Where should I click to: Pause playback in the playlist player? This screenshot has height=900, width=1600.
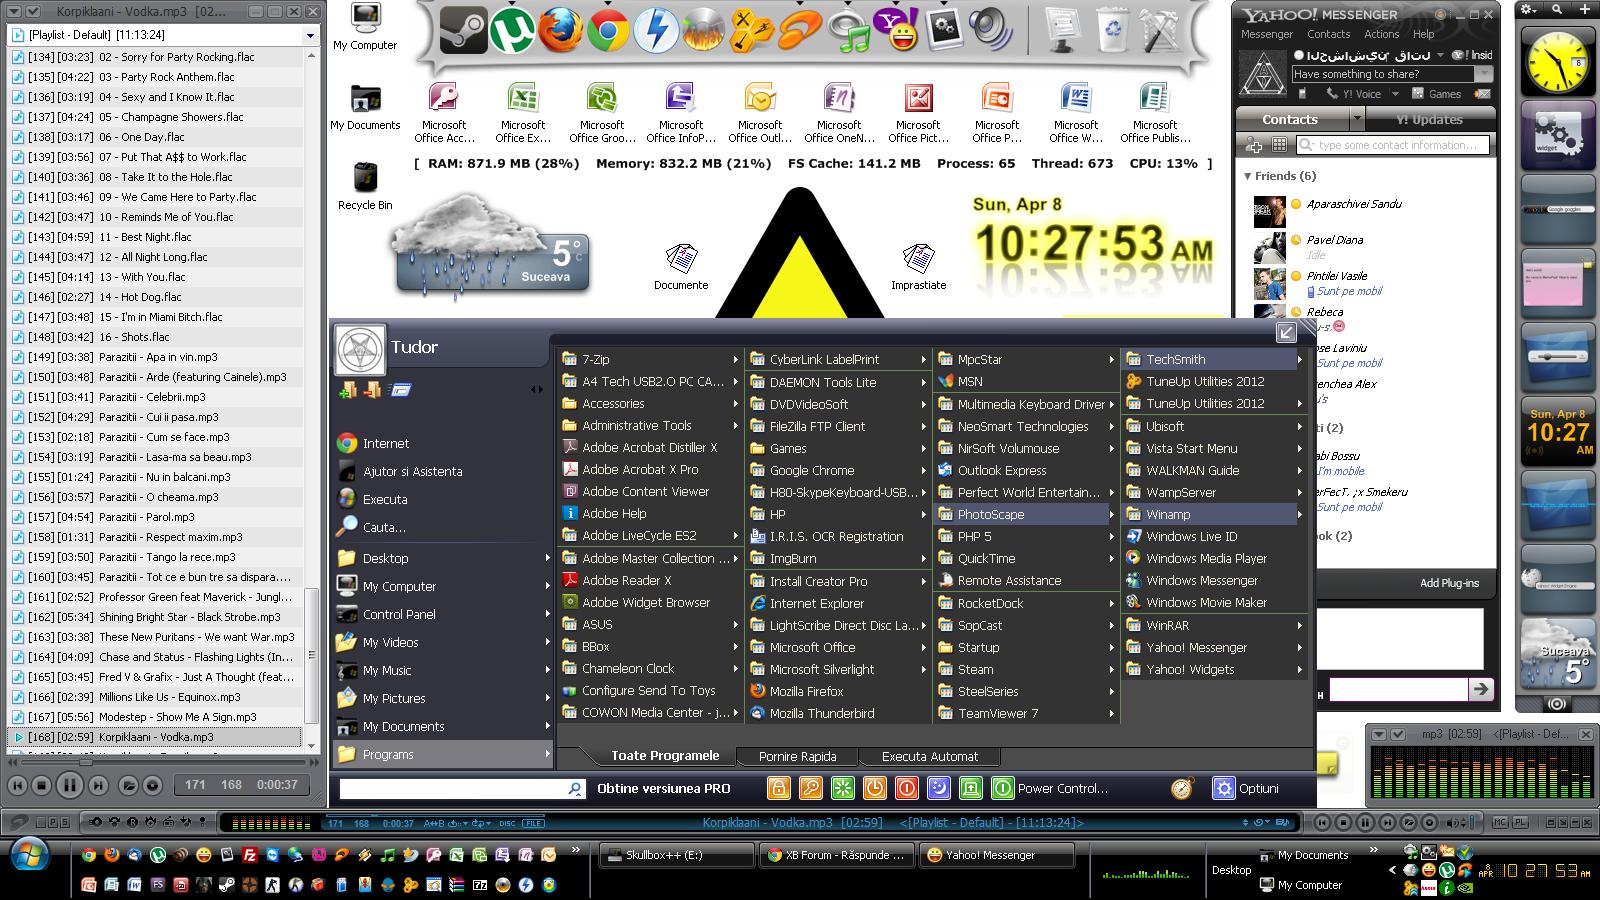coord(69,785)
